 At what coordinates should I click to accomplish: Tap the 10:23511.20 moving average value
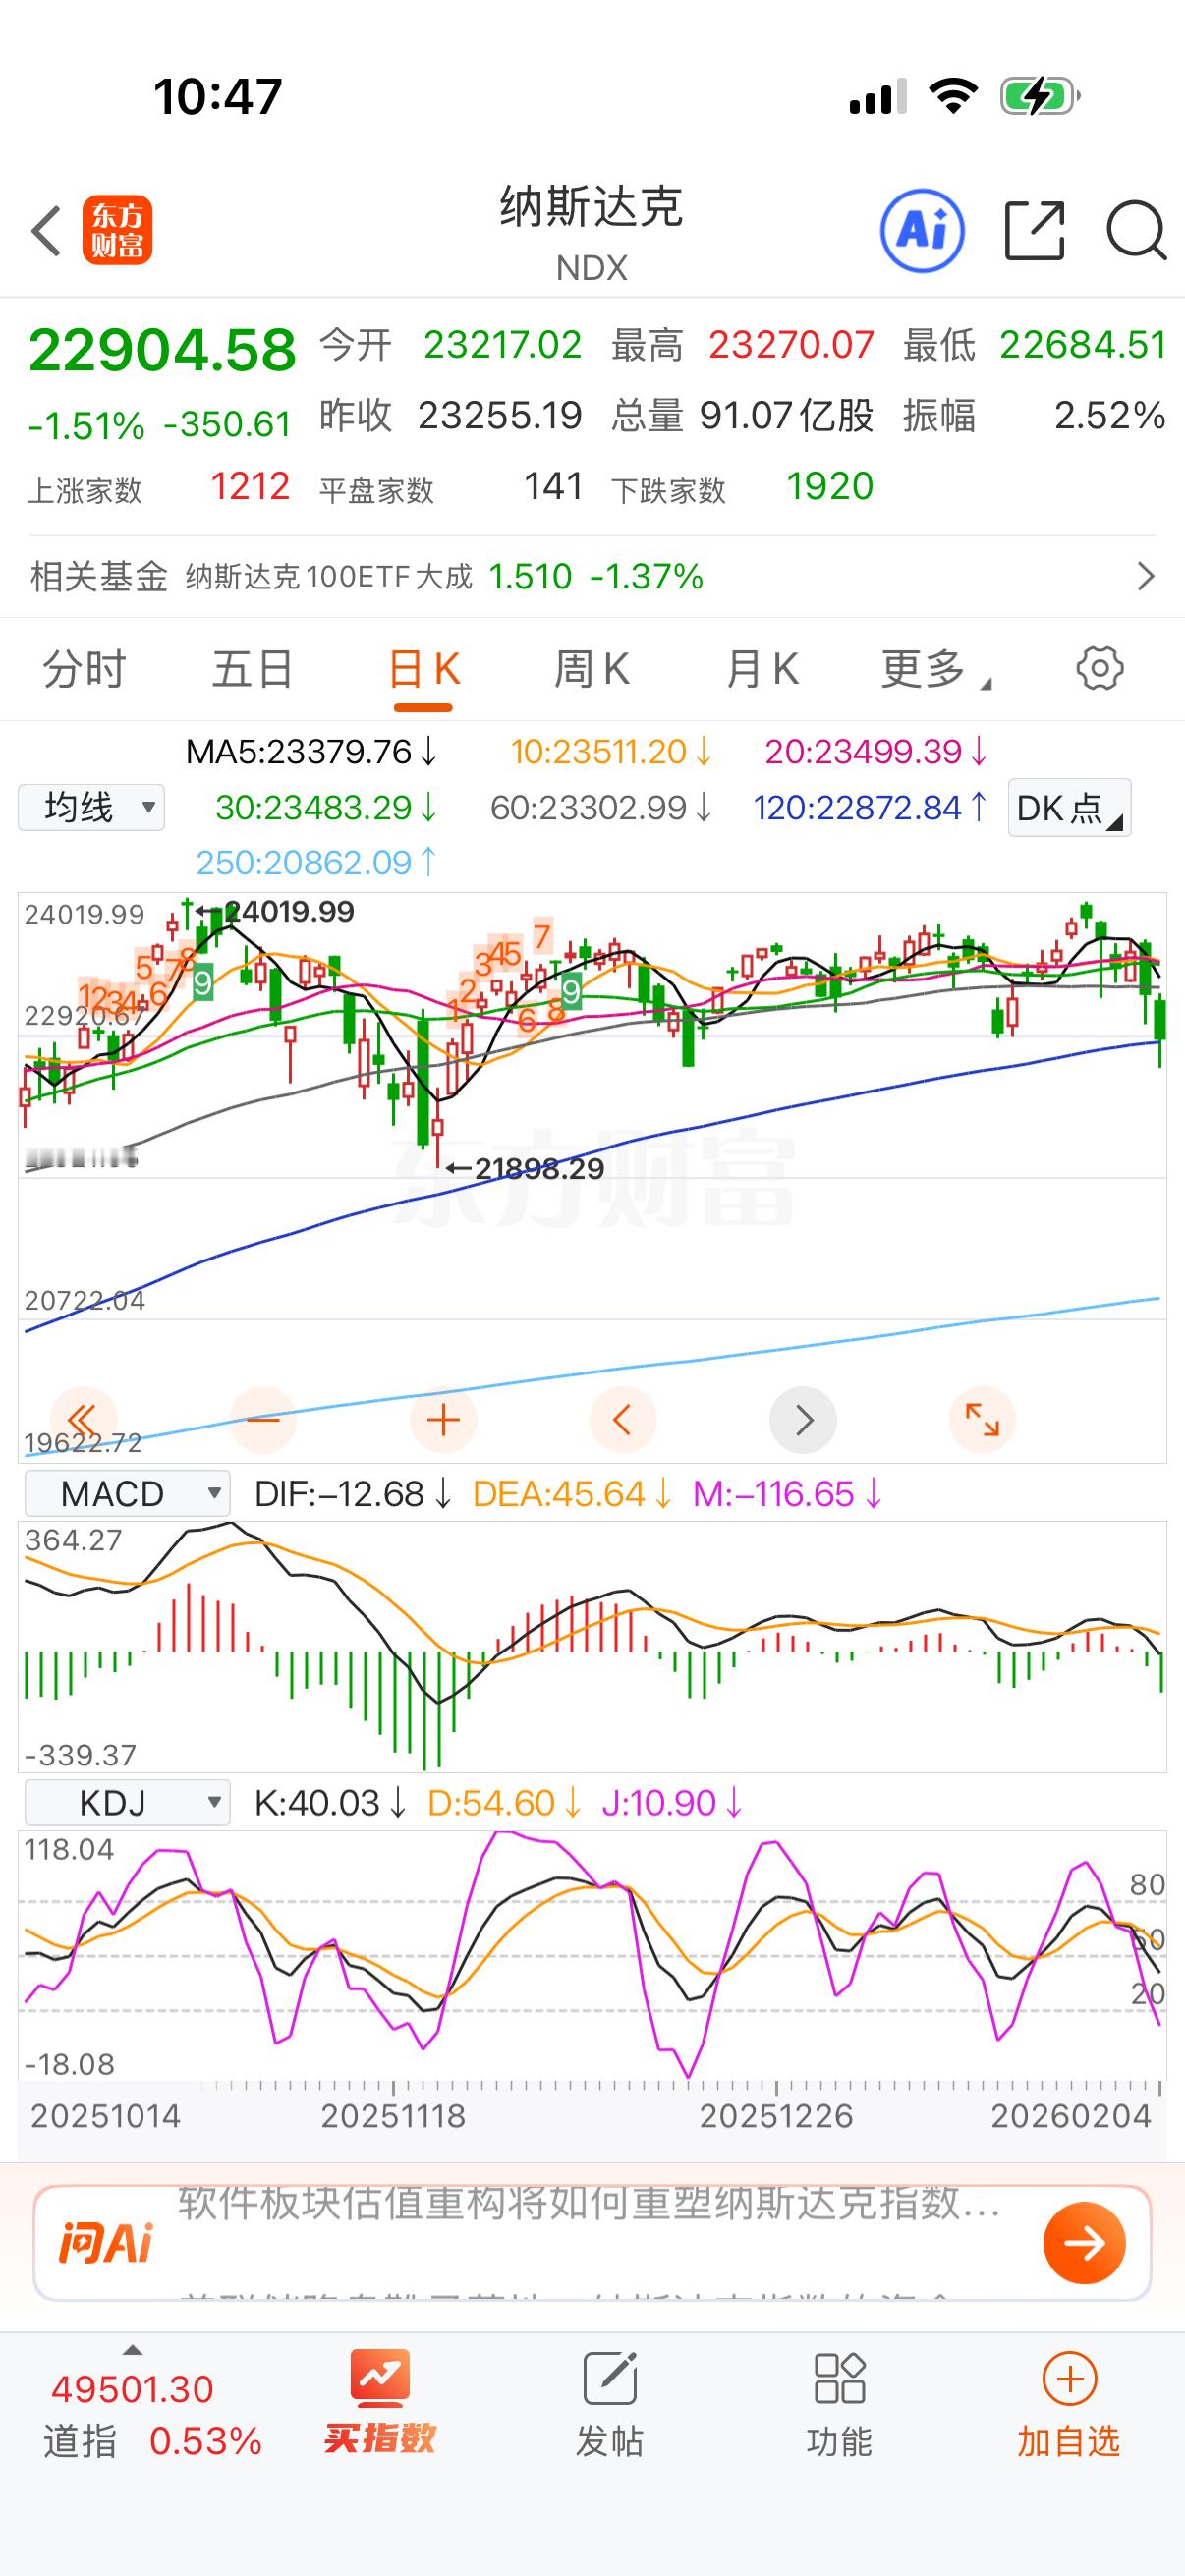[611, 752]
